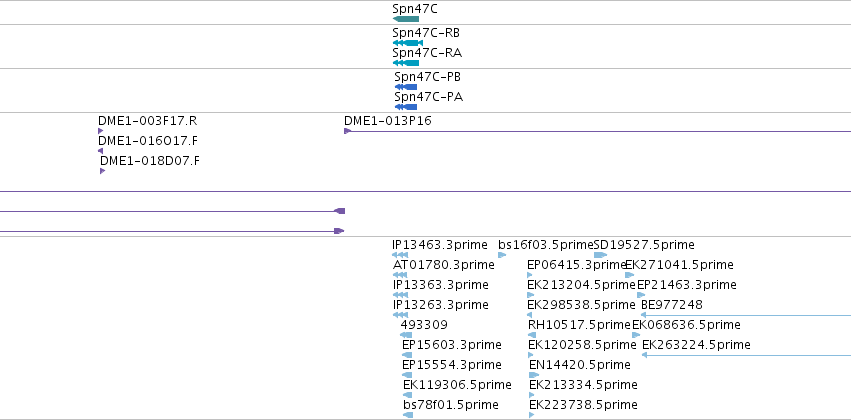851x420 pixels.
Task: Select the DME1-018D07.F label
Action: coord(150,161)
